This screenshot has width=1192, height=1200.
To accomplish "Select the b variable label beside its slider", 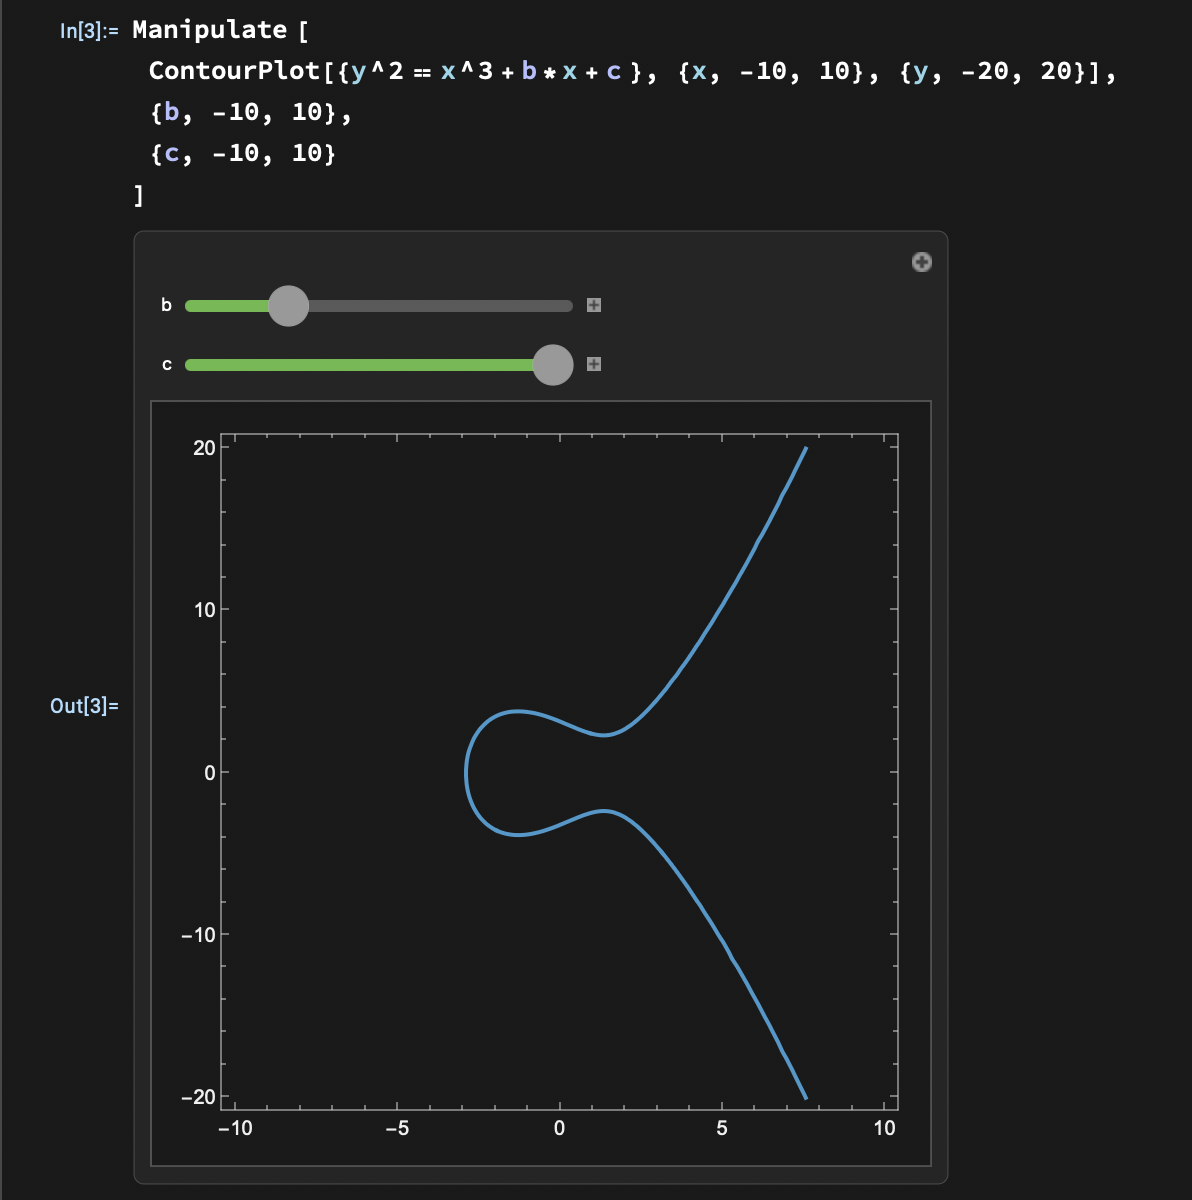I will (x=166, y=305).
